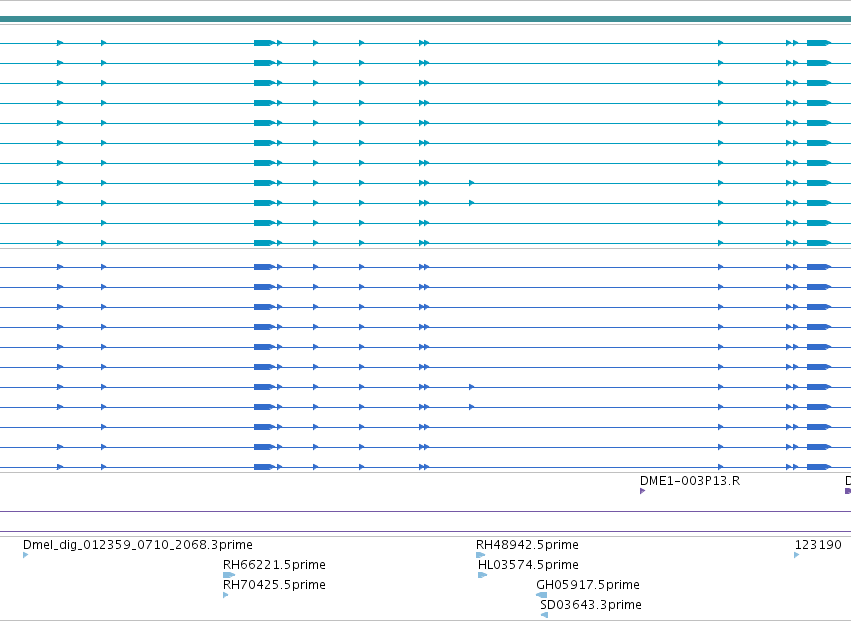Pick the HL03574.5prime feature glyph

482,575
